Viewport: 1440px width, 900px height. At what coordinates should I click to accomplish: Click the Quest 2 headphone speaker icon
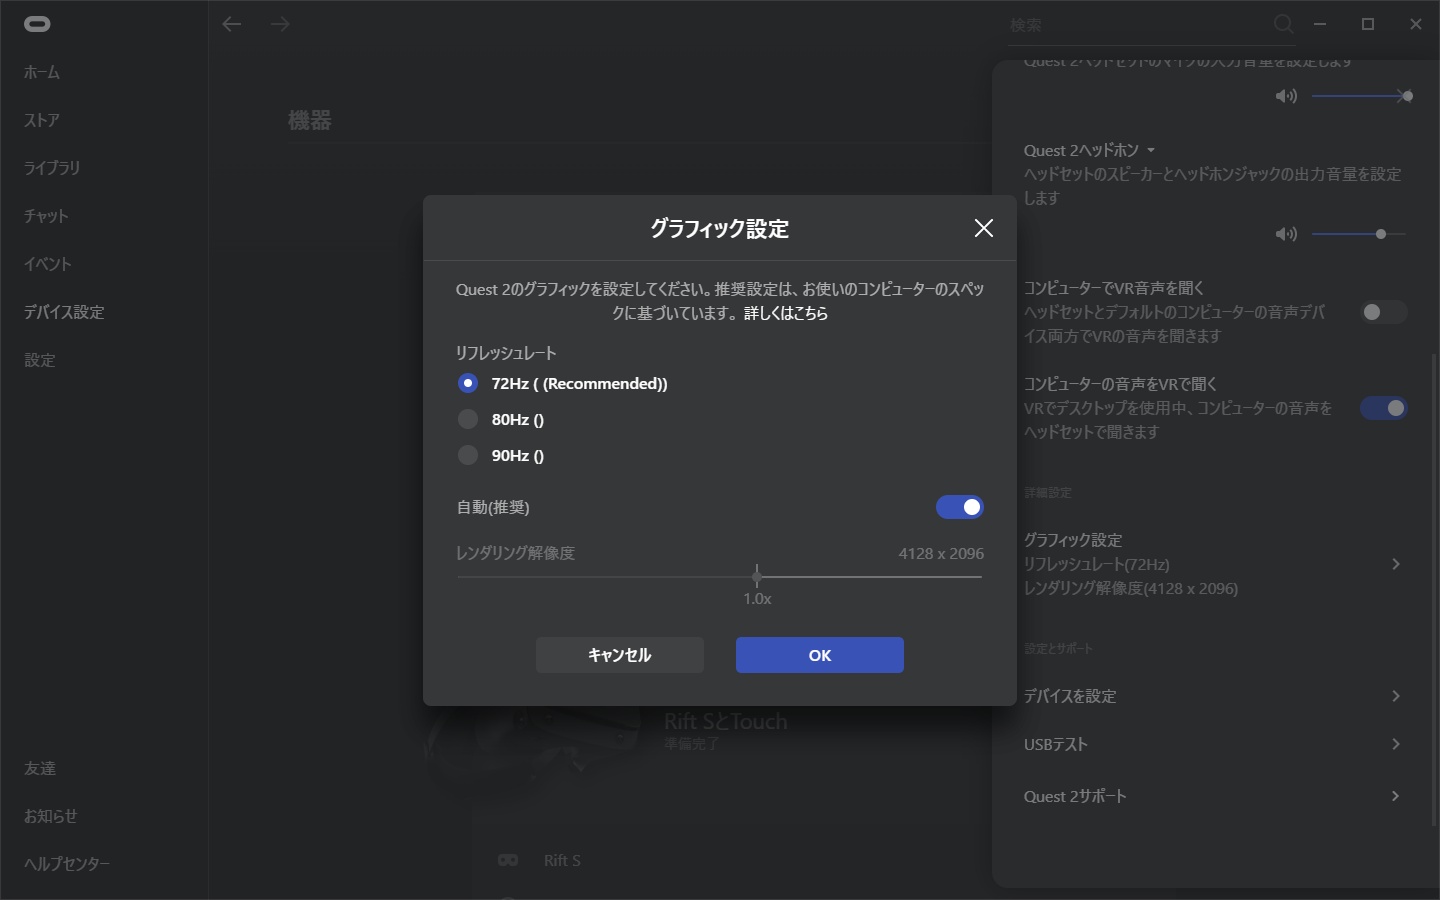click(1286, 234)
